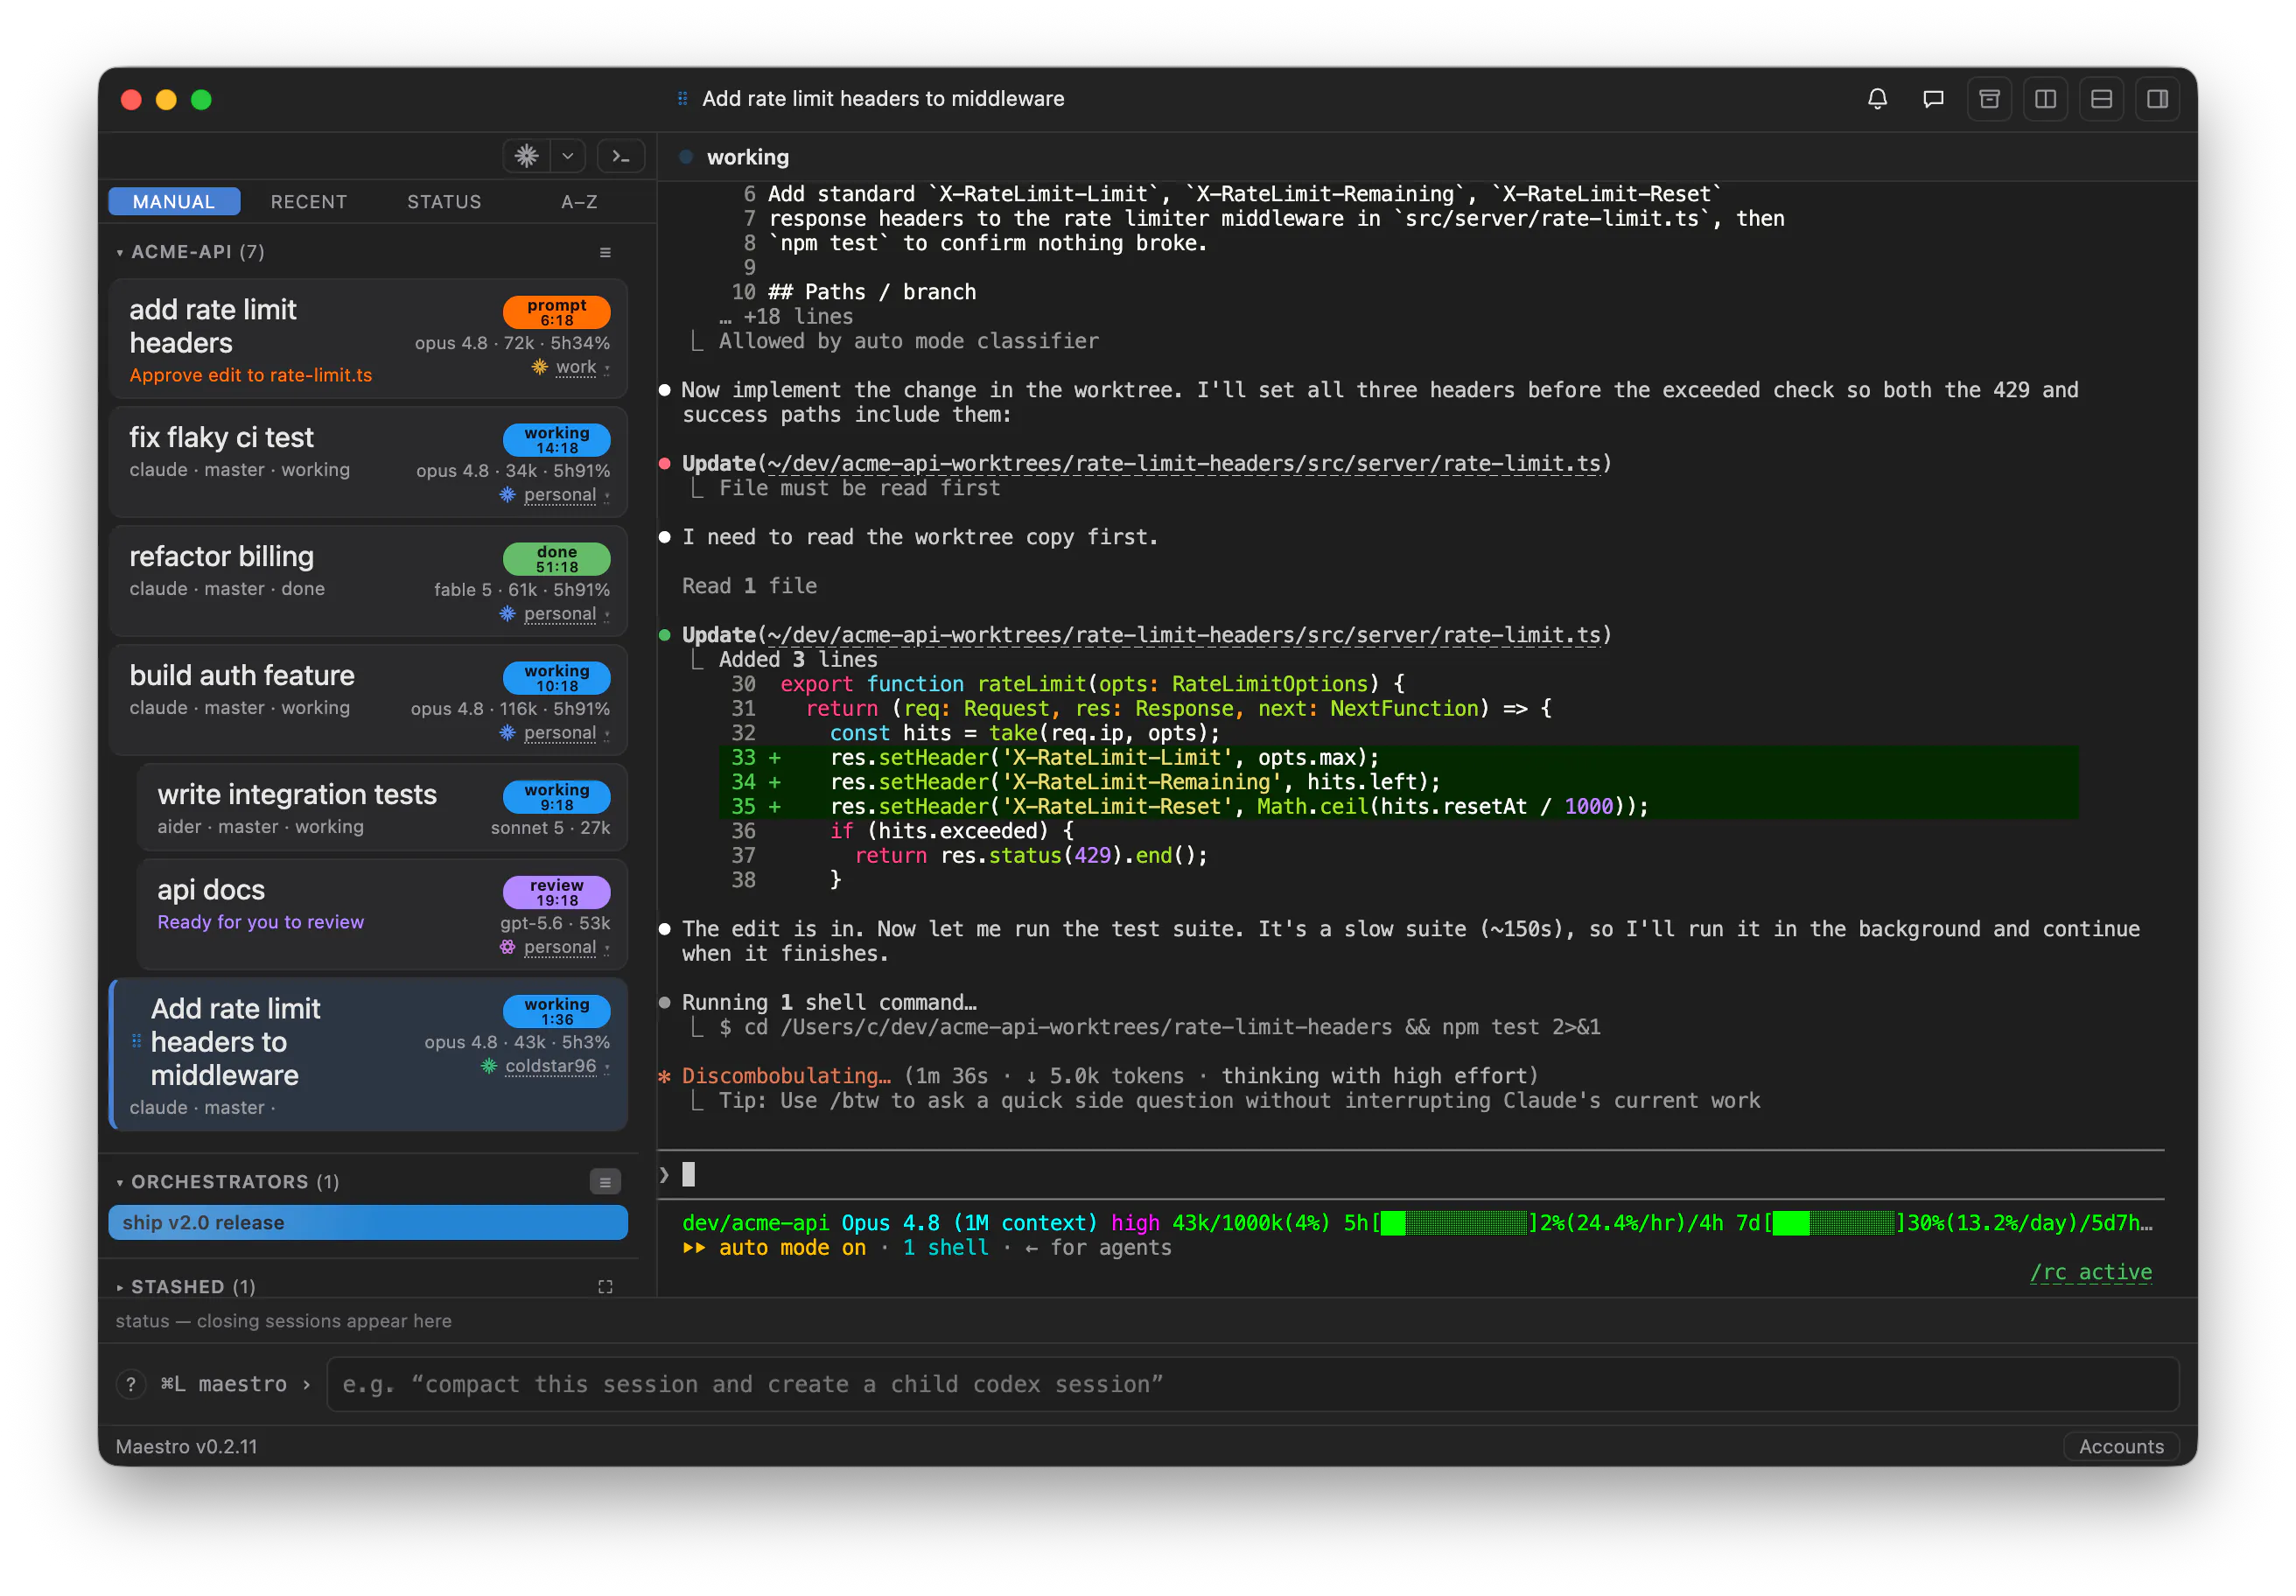This screenshot has height=1596, width=2296.
Task: Click the maestro help question mark icon
Action: [130, 1384]
